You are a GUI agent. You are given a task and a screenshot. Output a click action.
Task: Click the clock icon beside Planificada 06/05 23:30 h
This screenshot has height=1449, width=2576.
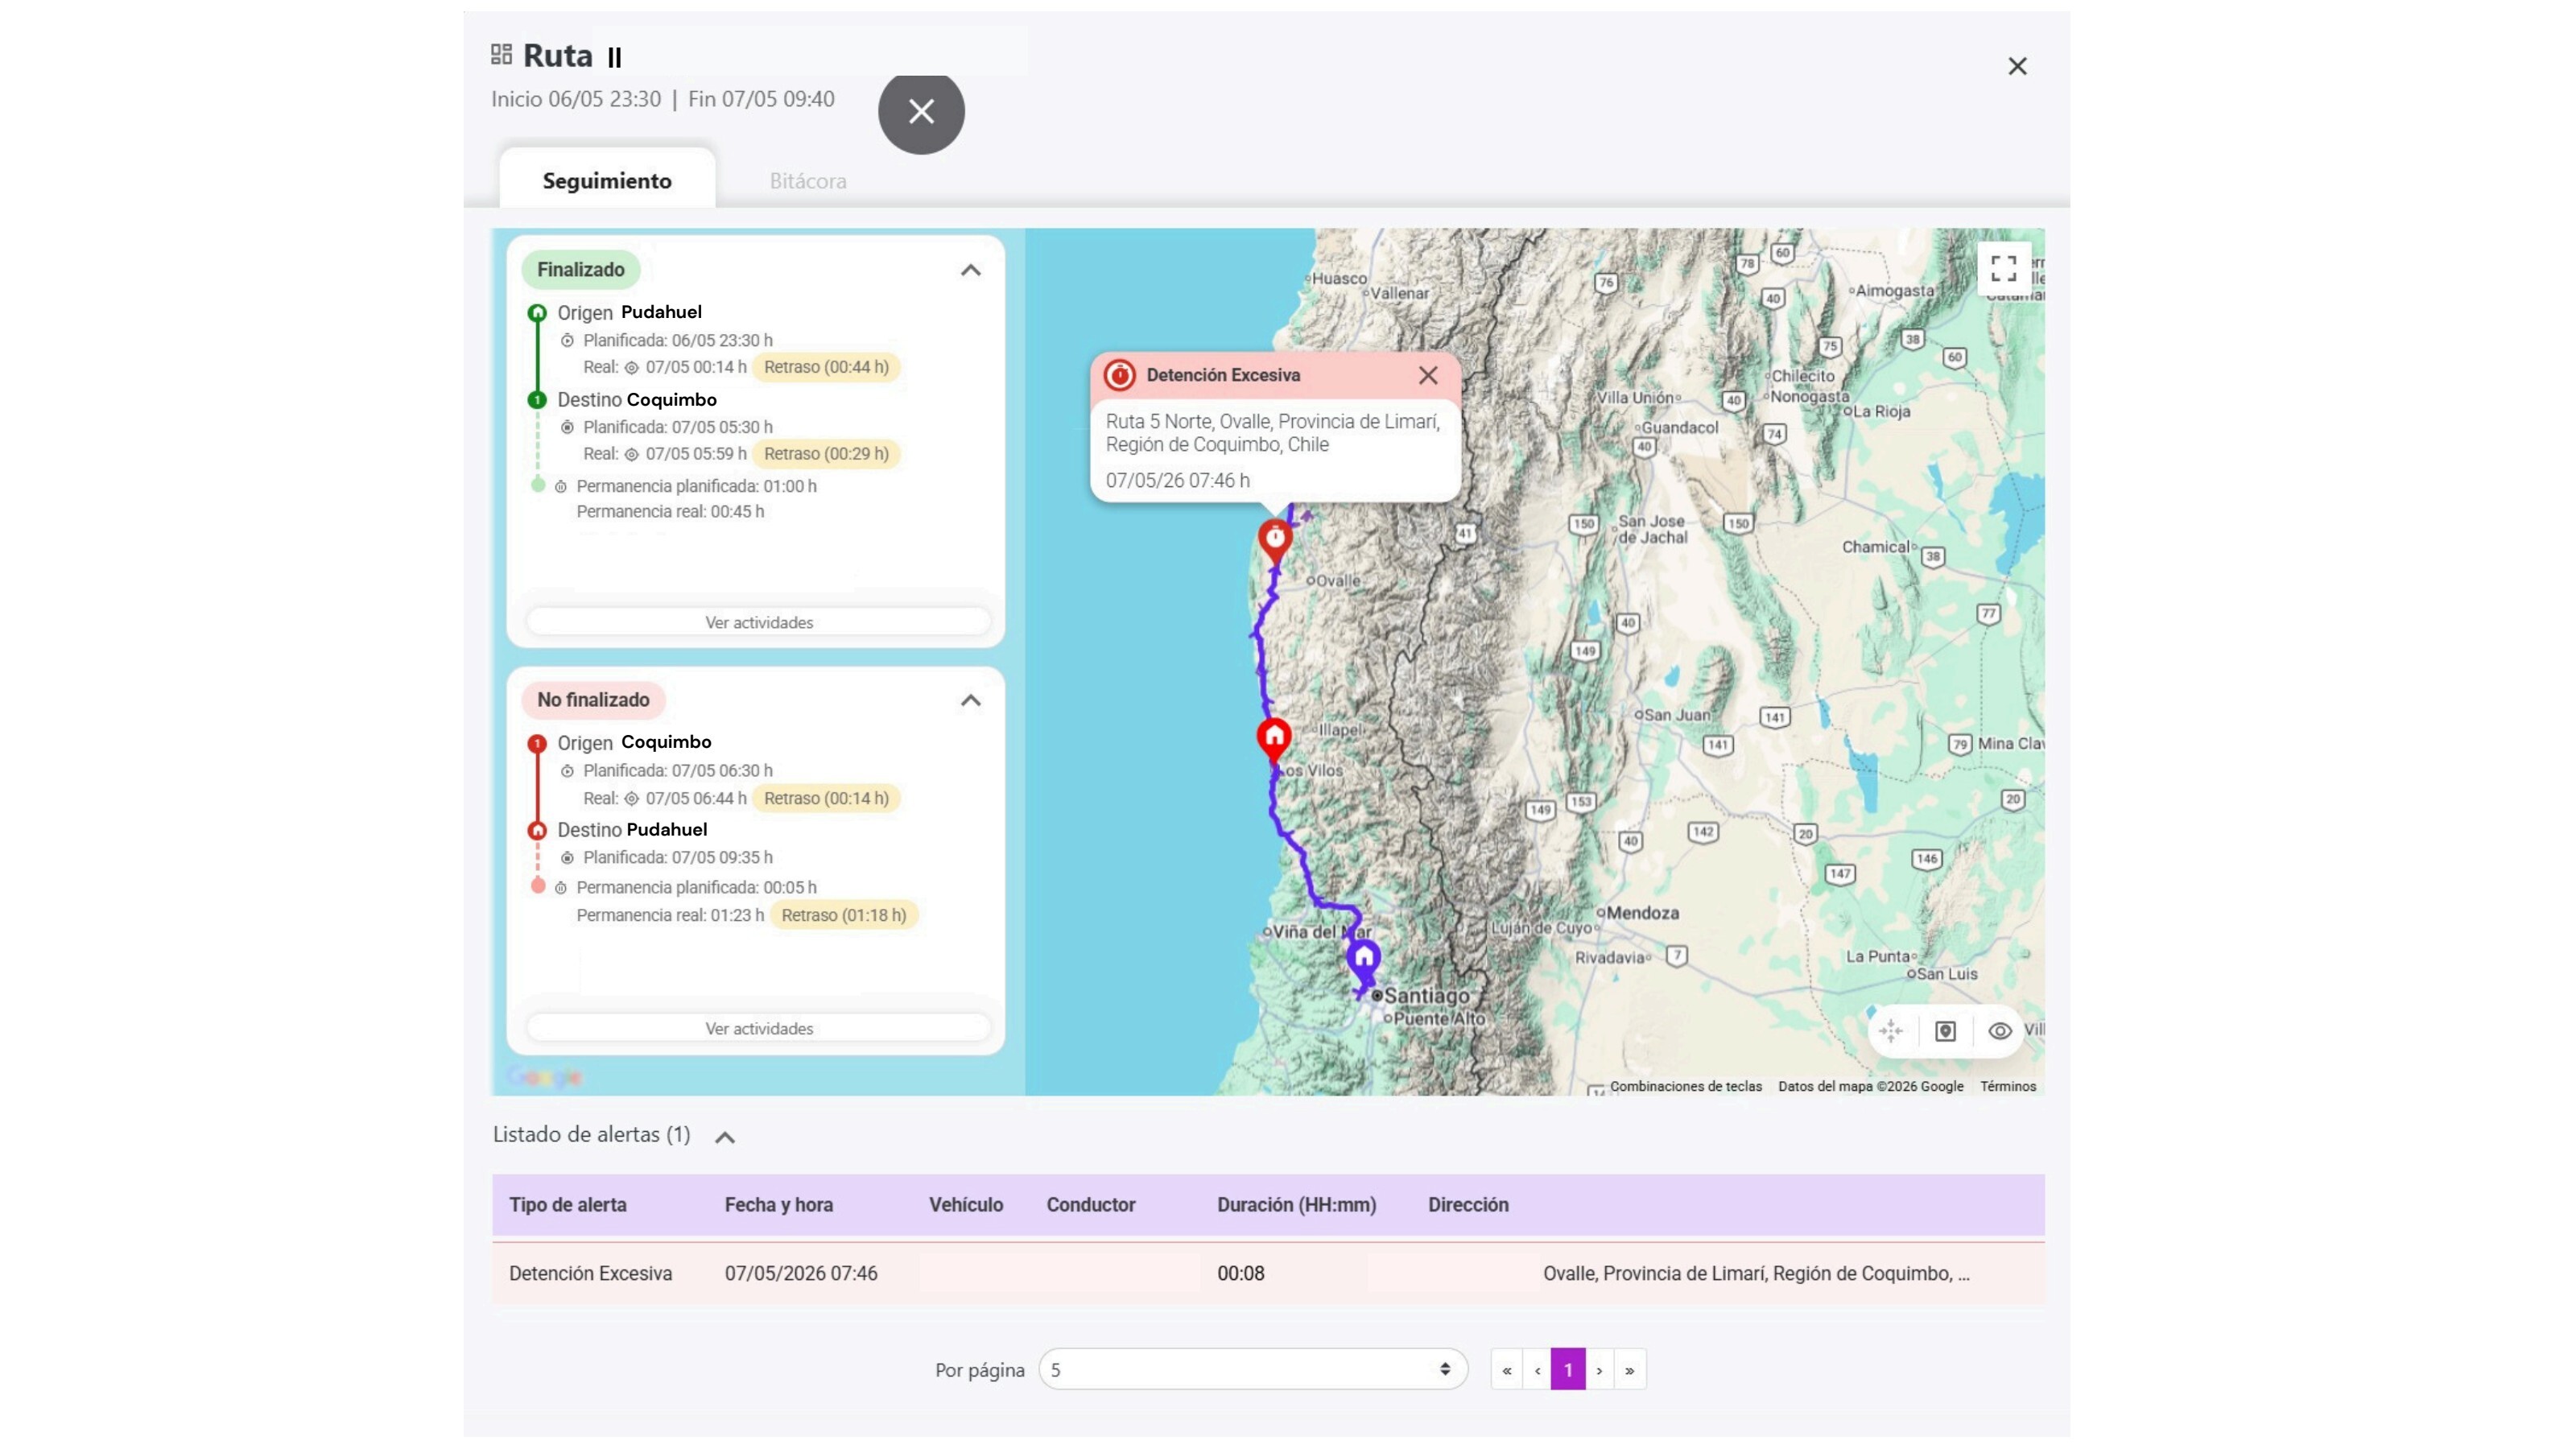coord(567,341)
